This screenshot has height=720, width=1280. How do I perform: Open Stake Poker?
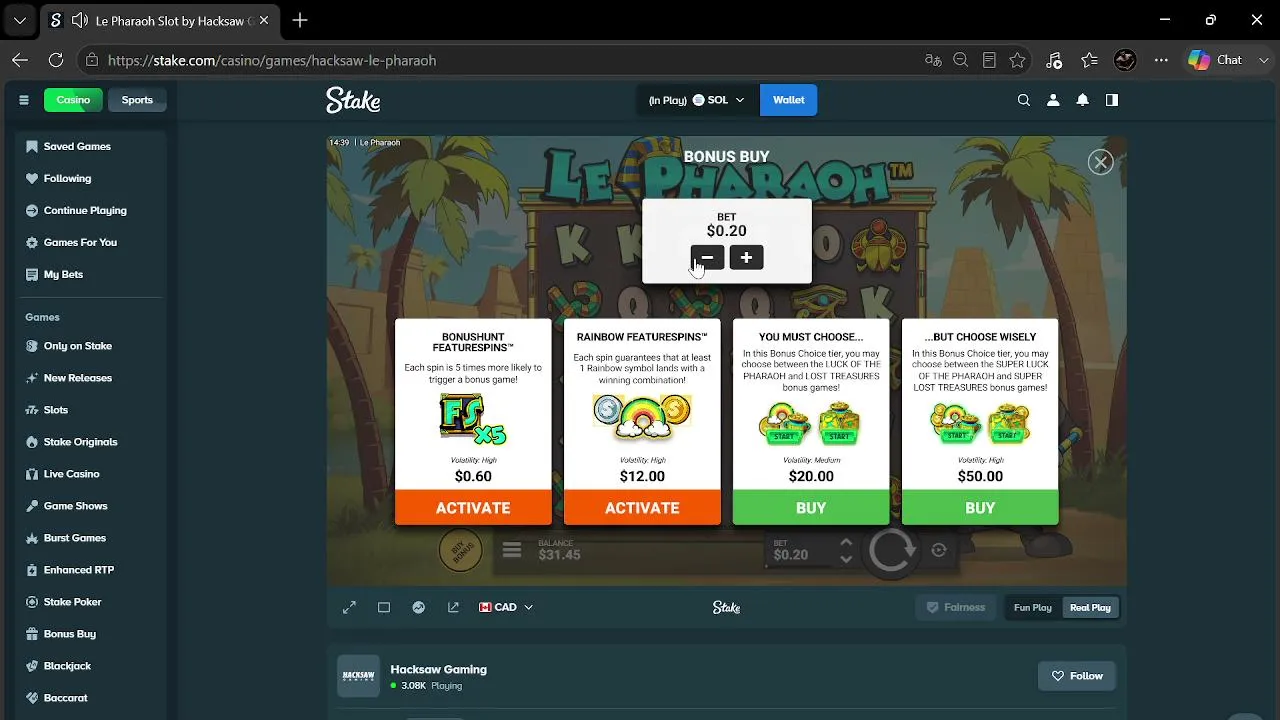tap(90, 602)
